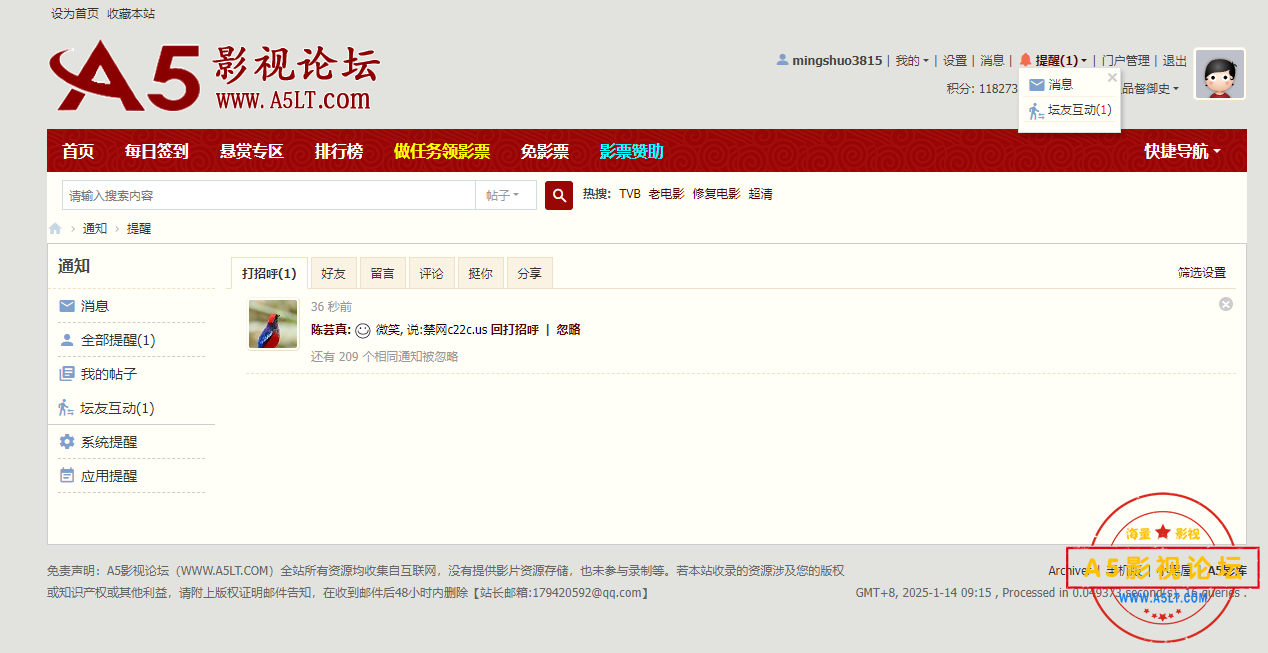
Task: Open 系统提醒 in the sidebar
Action: point(109,442)
